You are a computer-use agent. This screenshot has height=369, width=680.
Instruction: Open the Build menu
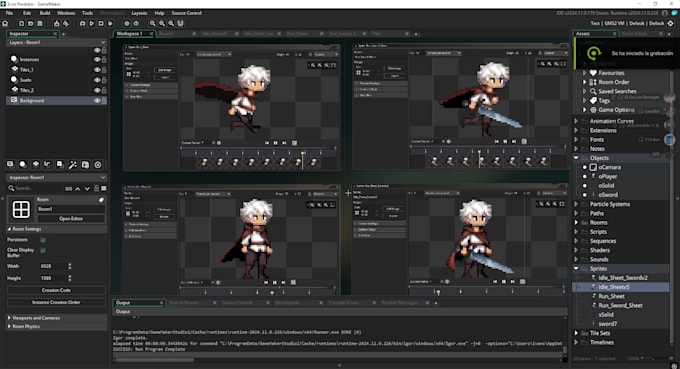45,13
